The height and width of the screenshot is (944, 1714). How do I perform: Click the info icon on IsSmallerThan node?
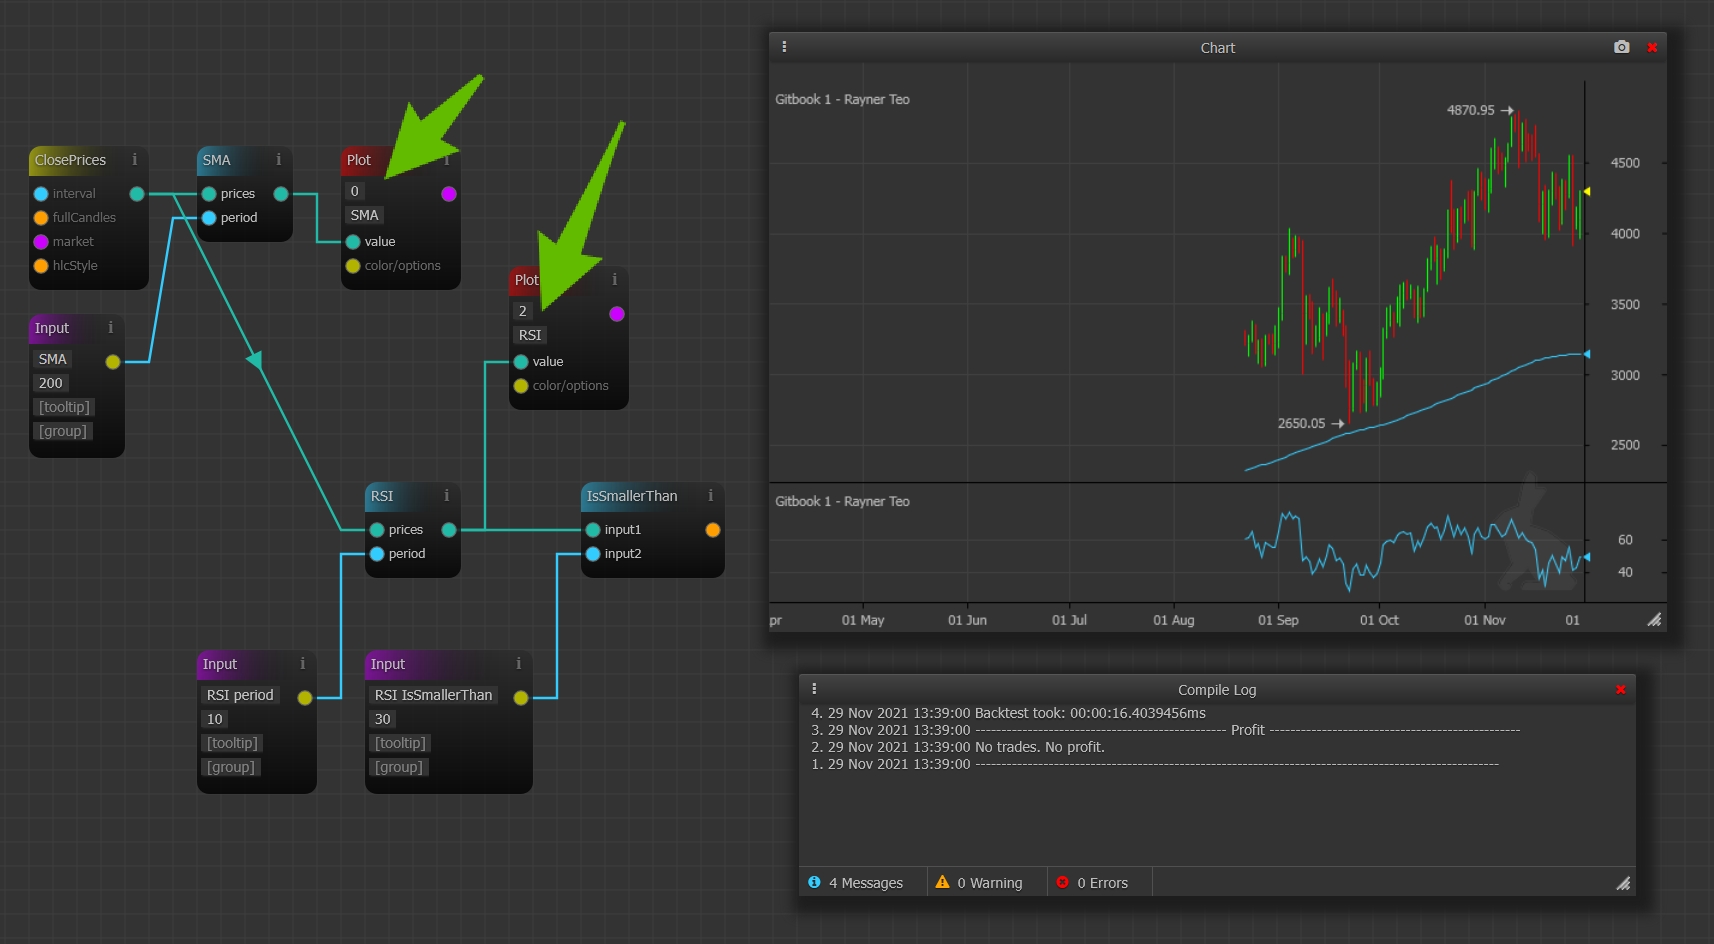tap(710, 496)
